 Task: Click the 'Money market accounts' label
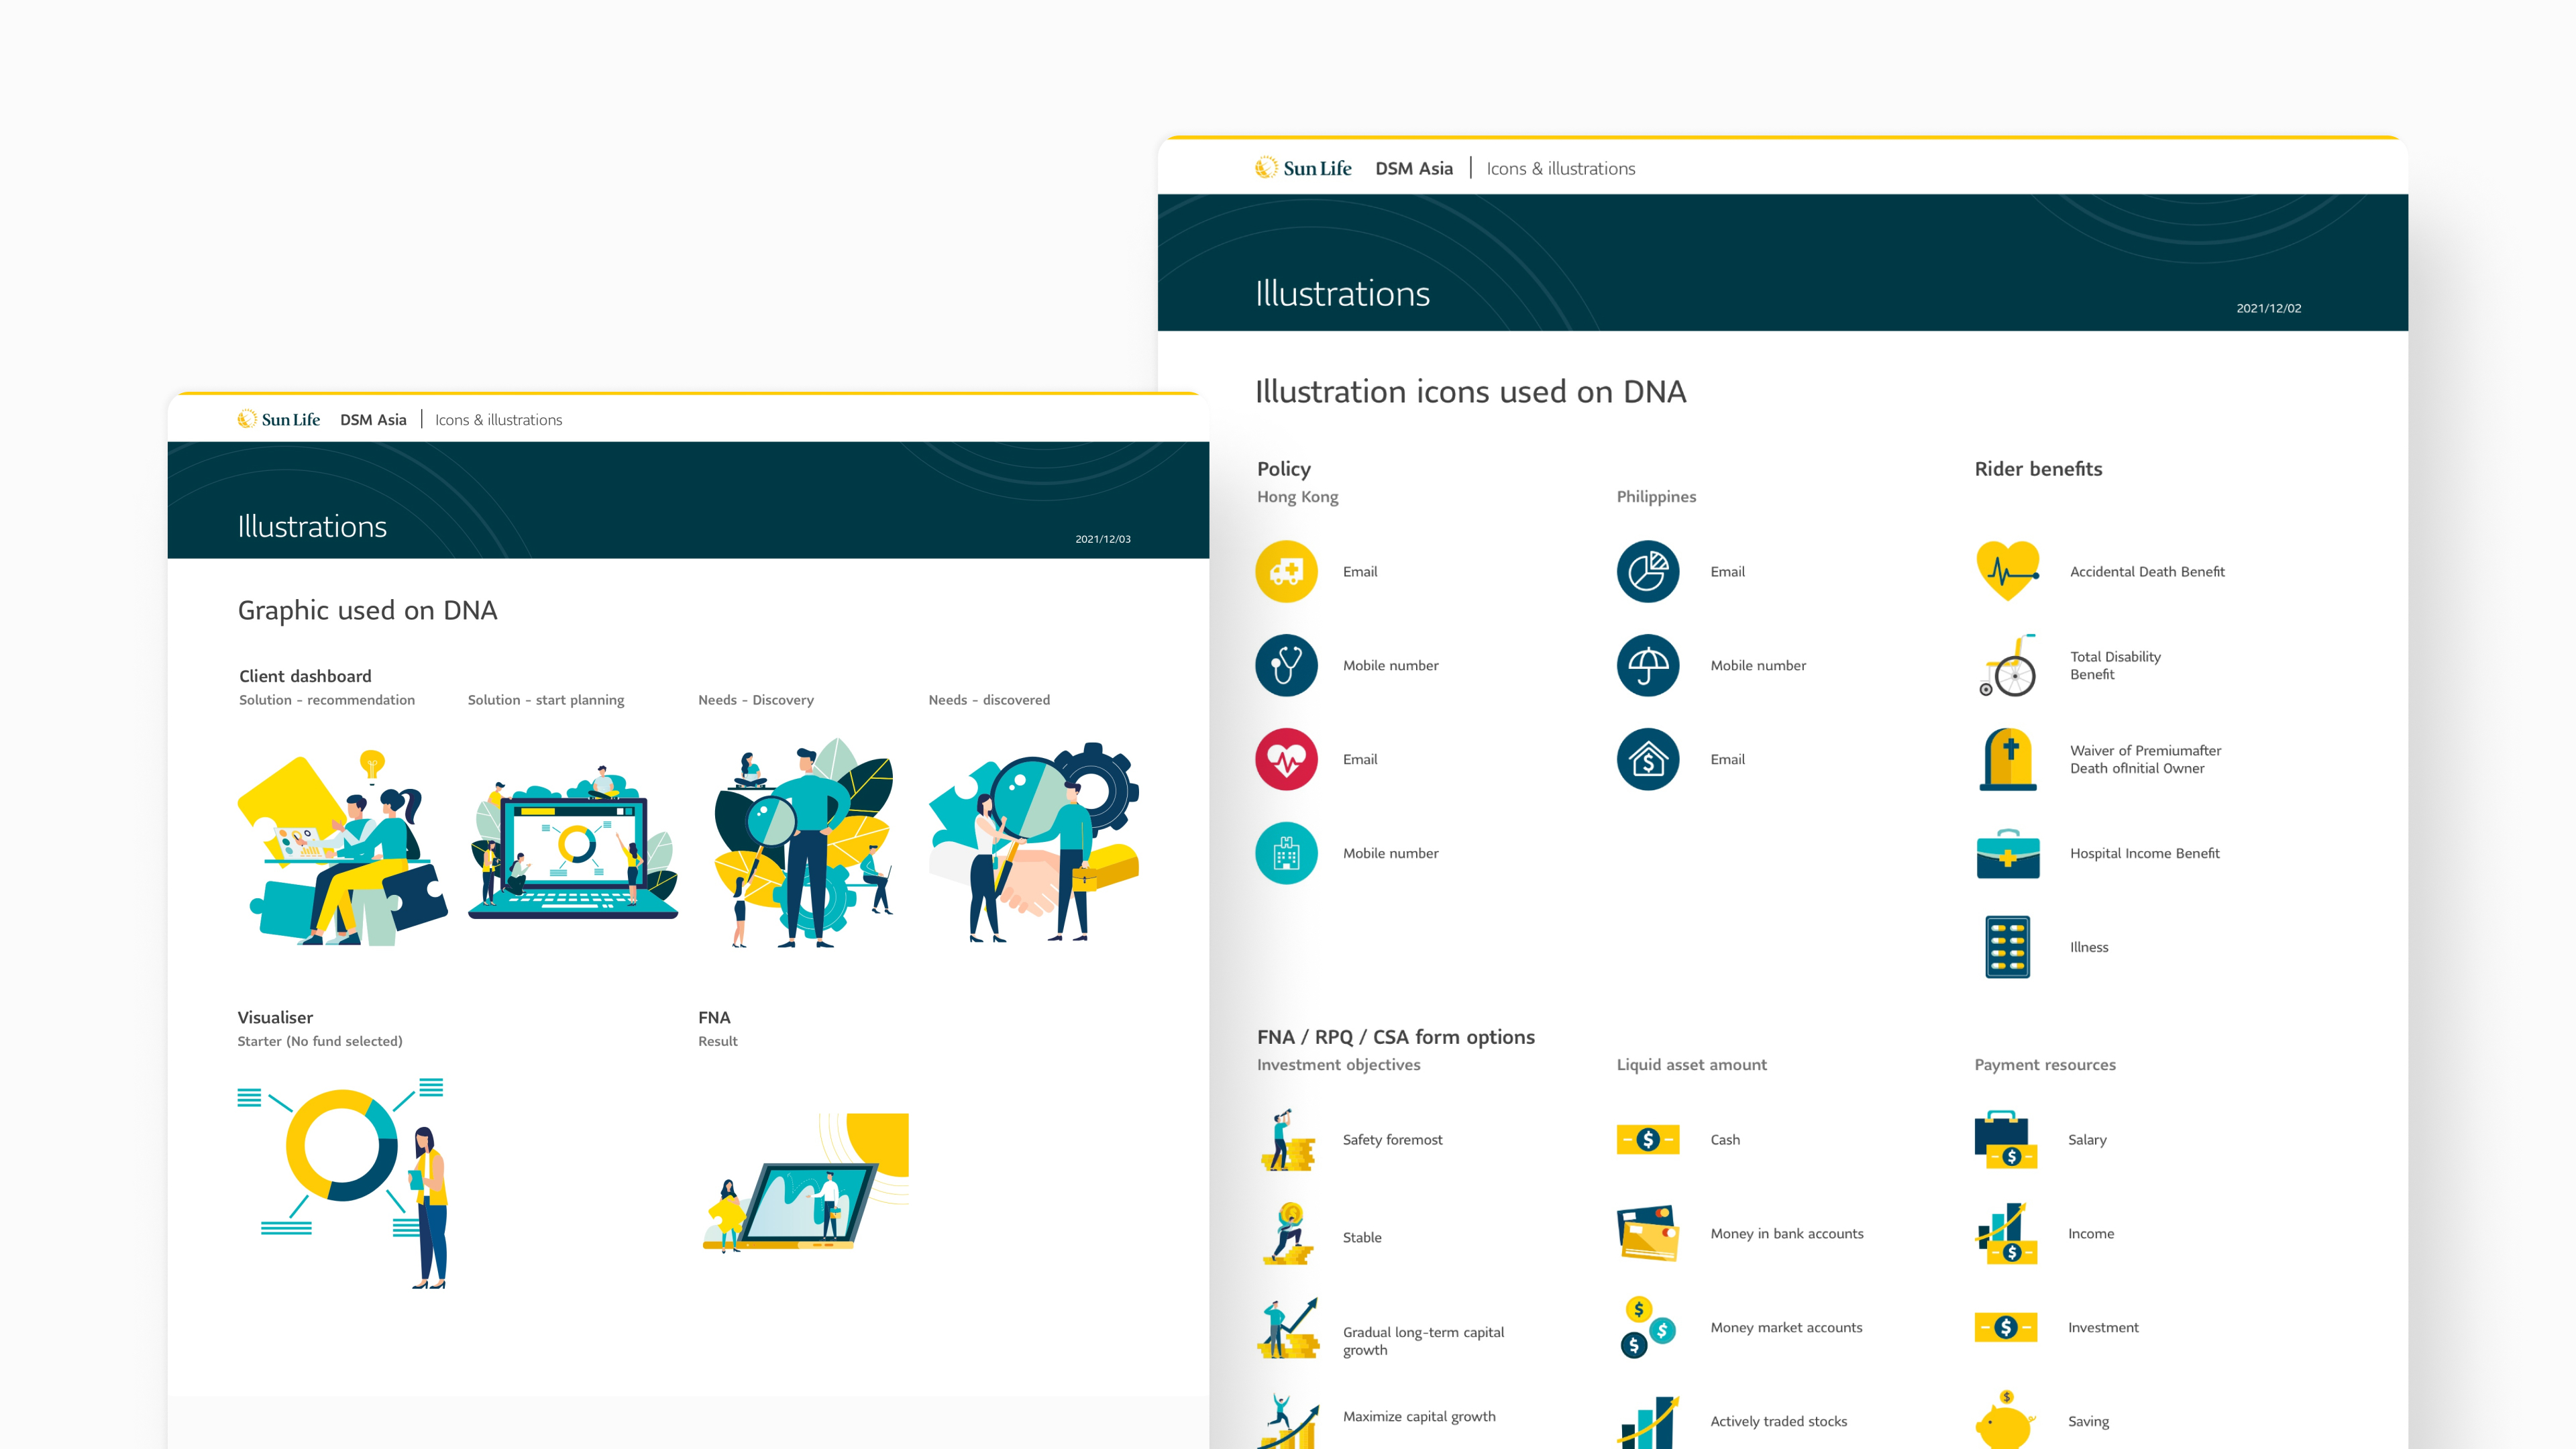1786,1328
